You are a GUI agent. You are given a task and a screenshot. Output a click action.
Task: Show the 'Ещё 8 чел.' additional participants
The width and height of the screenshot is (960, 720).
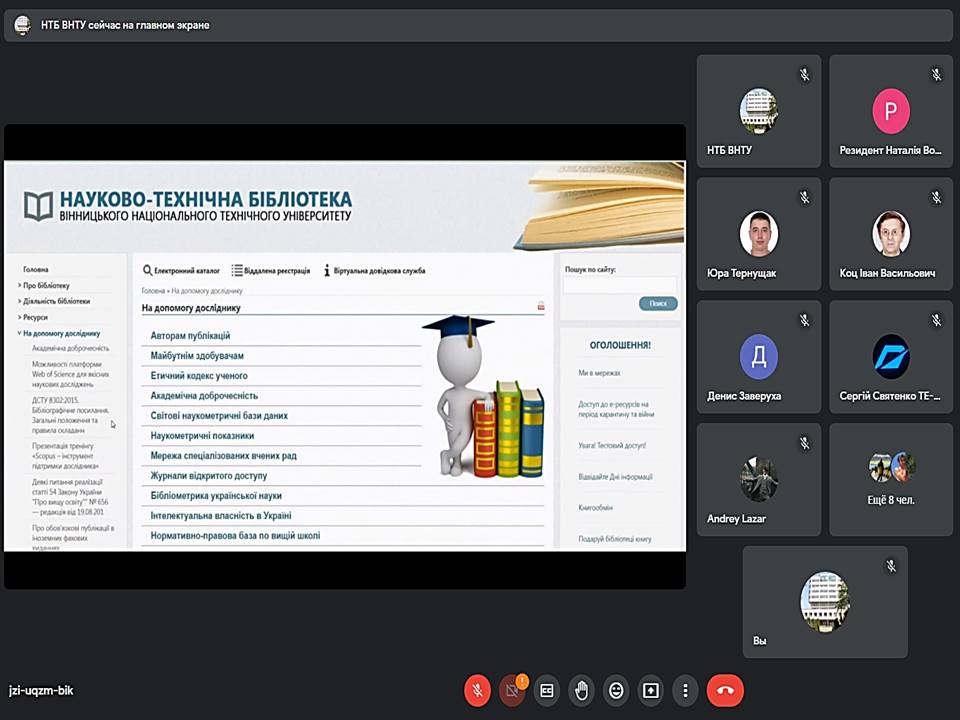pos(891,479)
